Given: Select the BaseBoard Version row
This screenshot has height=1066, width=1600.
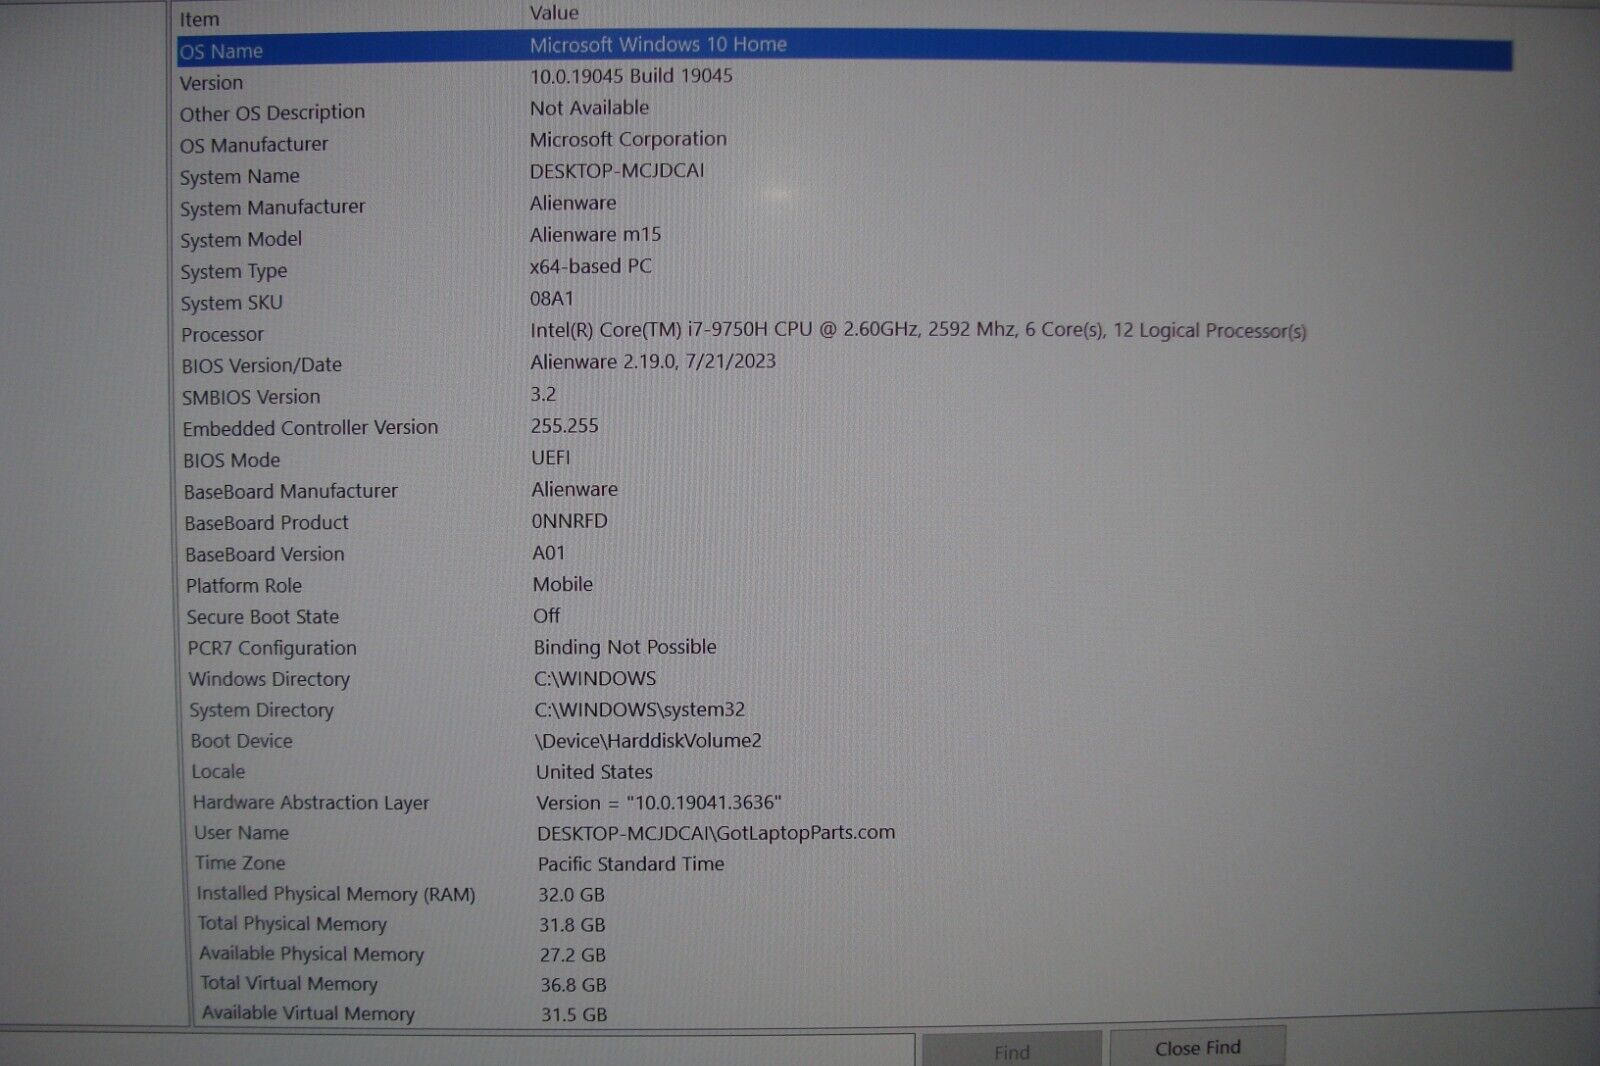Looking at the screenshot, I should coord(844,553).
